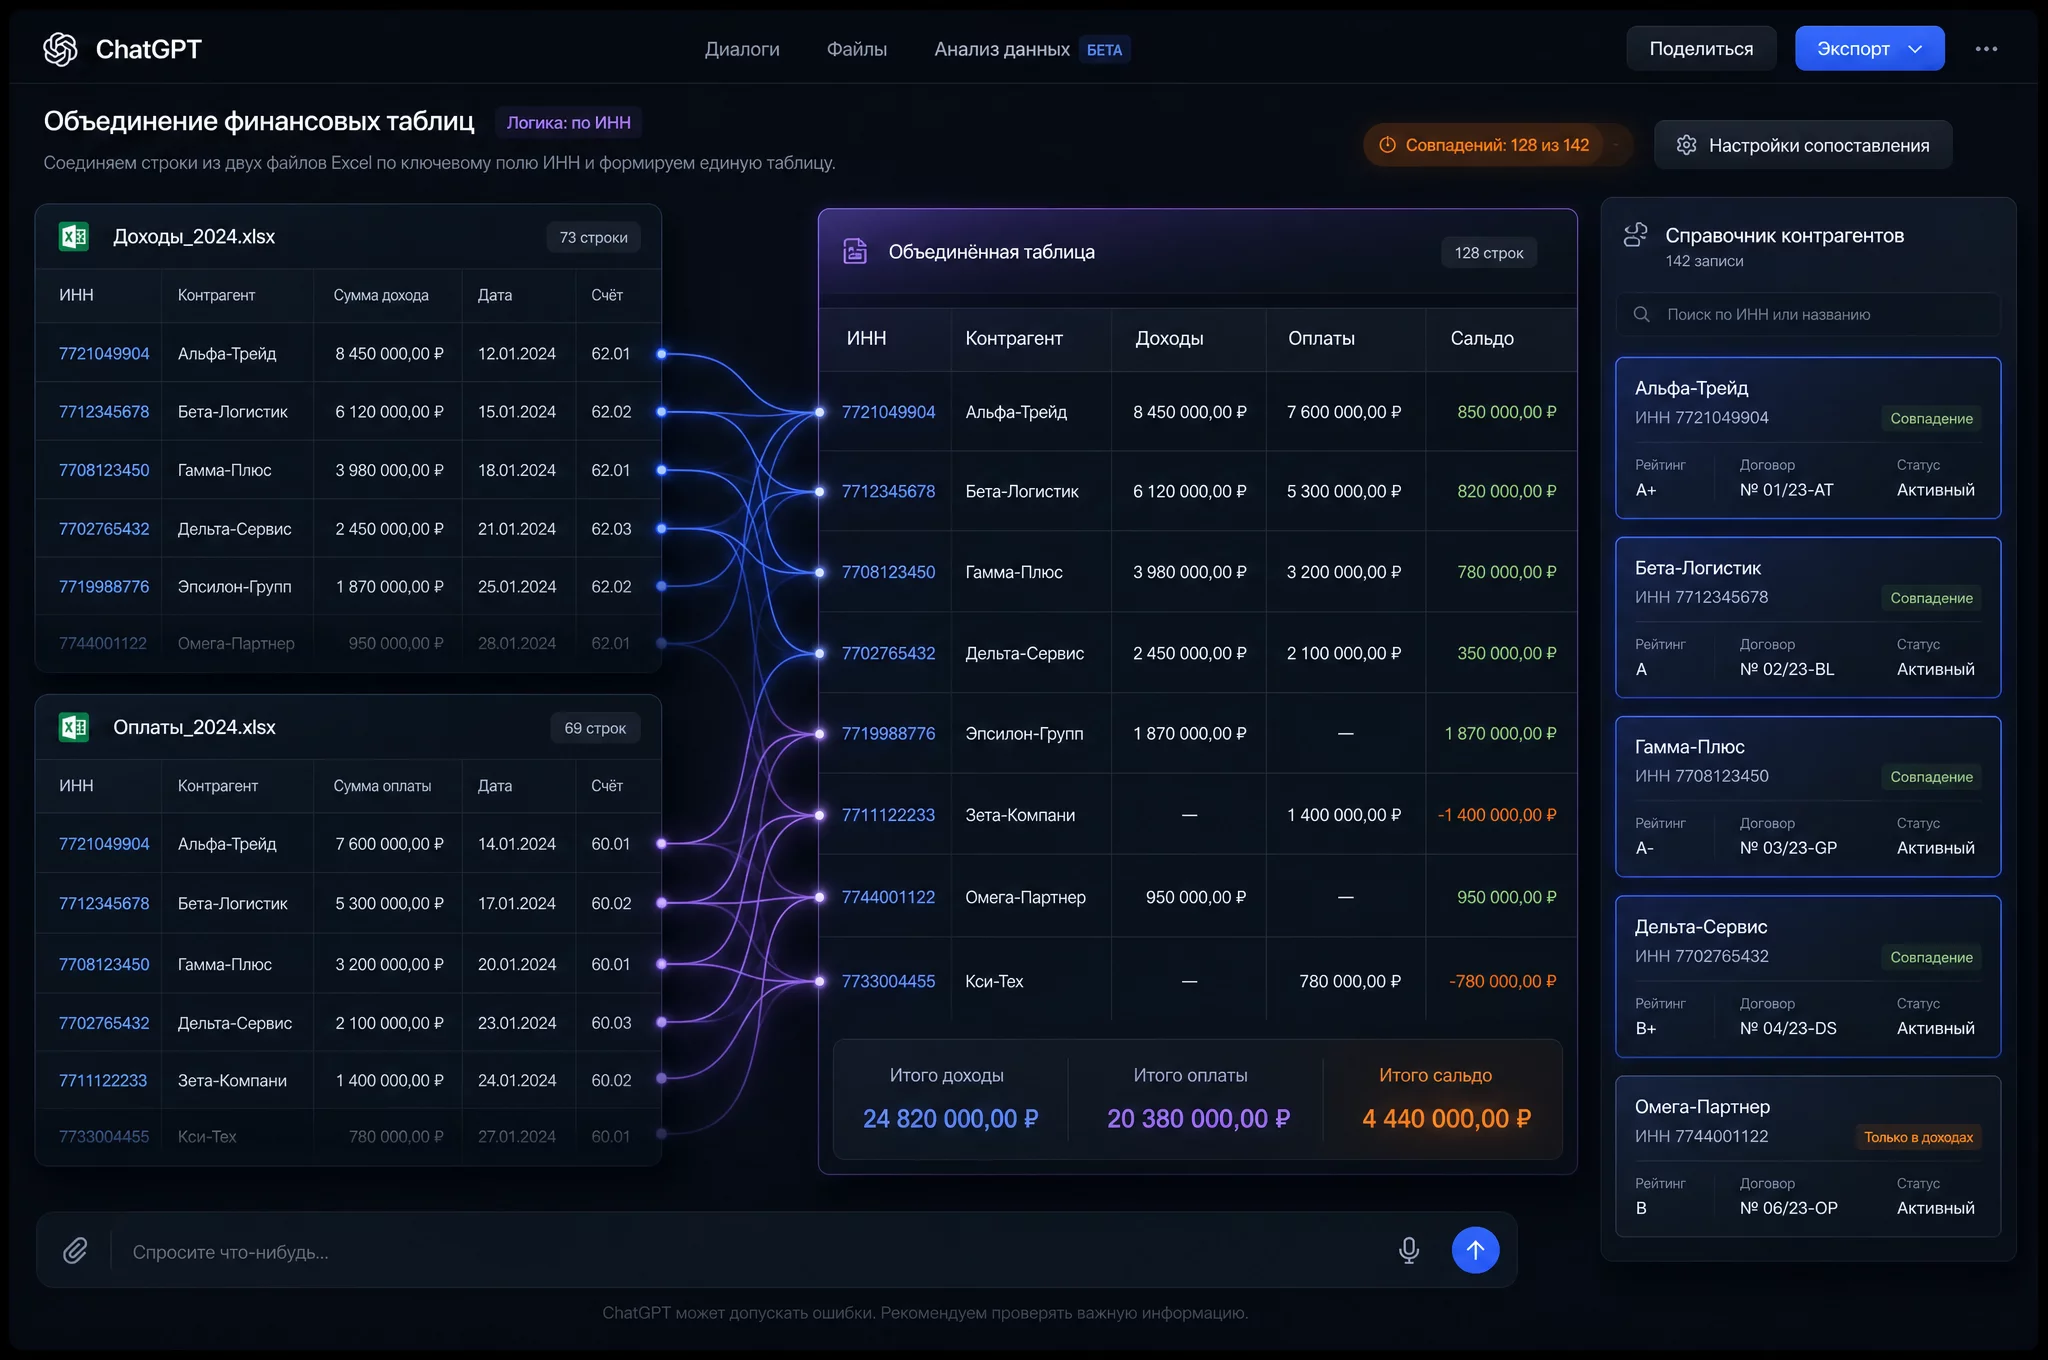Click ИНН 7702765432 in Оплаты table
The height and width of the screenshot is (1360, 2048).
click(x=104, y=1023)
